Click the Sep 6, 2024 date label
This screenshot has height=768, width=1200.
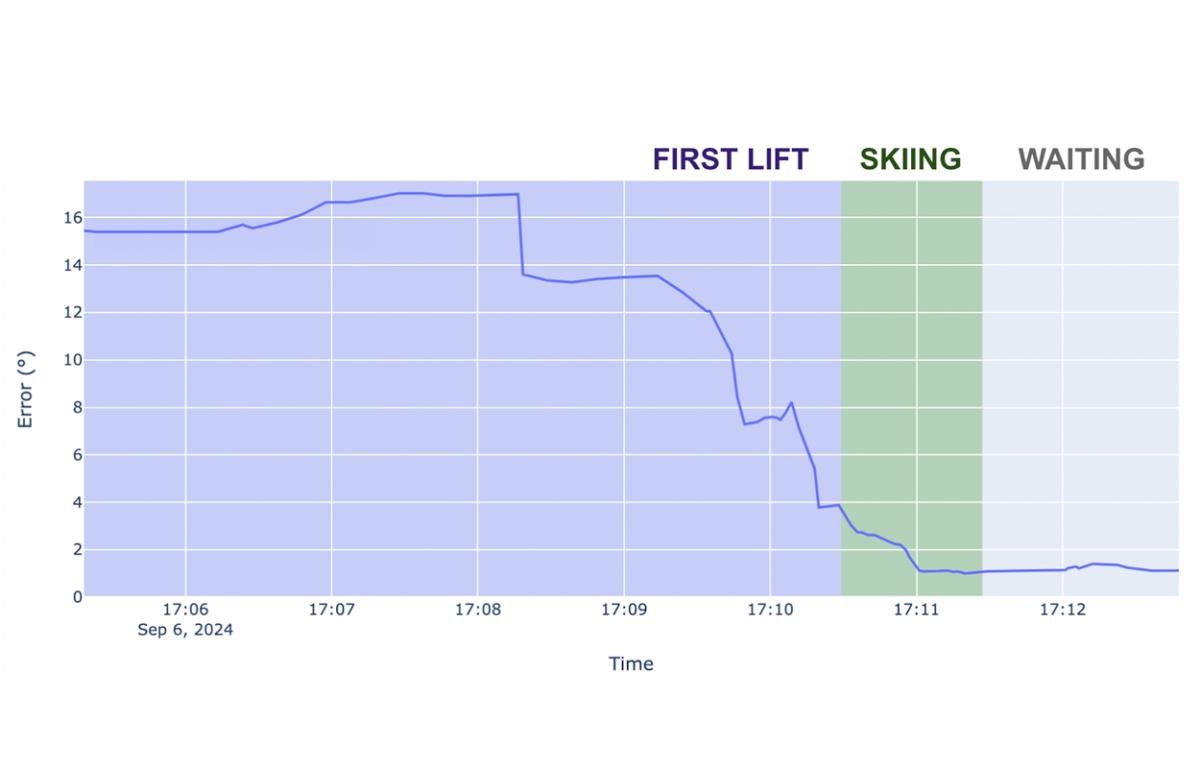click(185, 631)
